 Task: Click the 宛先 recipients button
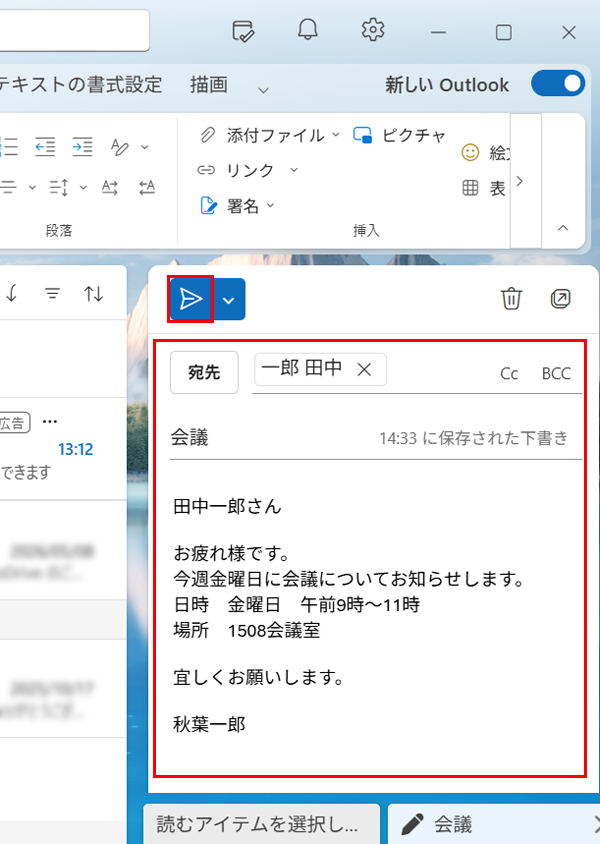[204, 372]
